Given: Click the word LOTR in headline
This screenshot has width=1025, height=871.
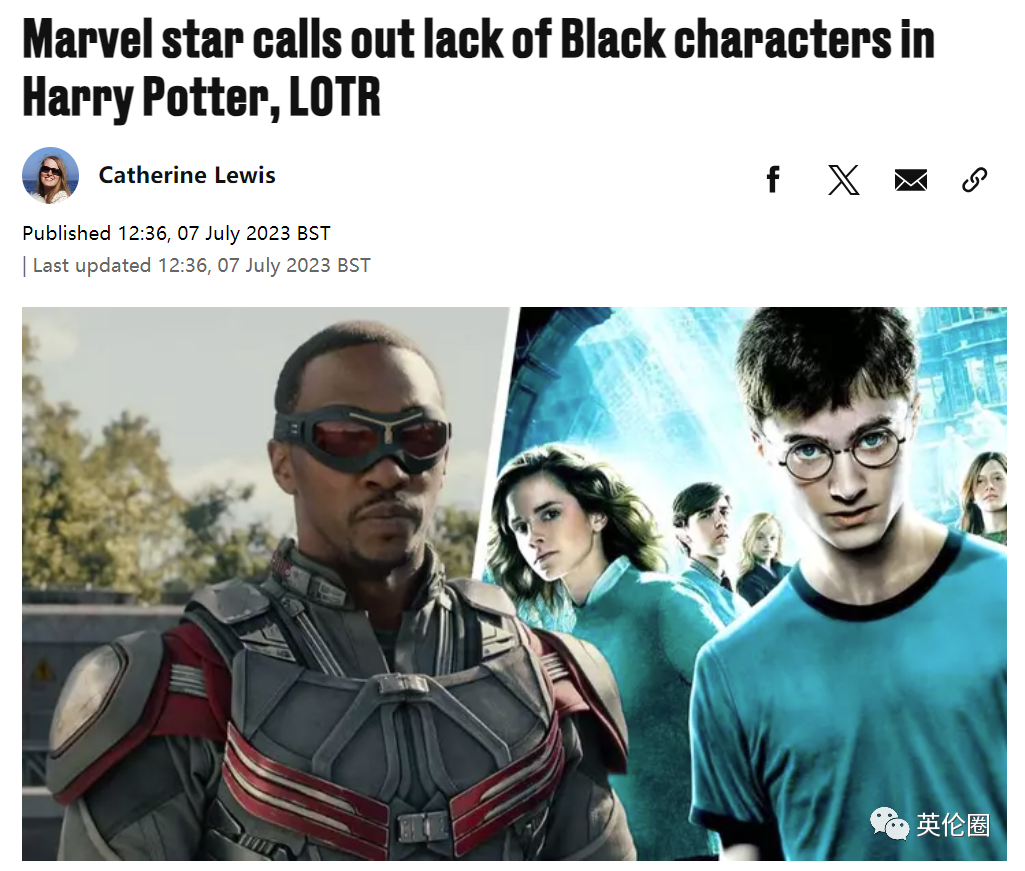Looking at the screenshot, I should [335, 97].
